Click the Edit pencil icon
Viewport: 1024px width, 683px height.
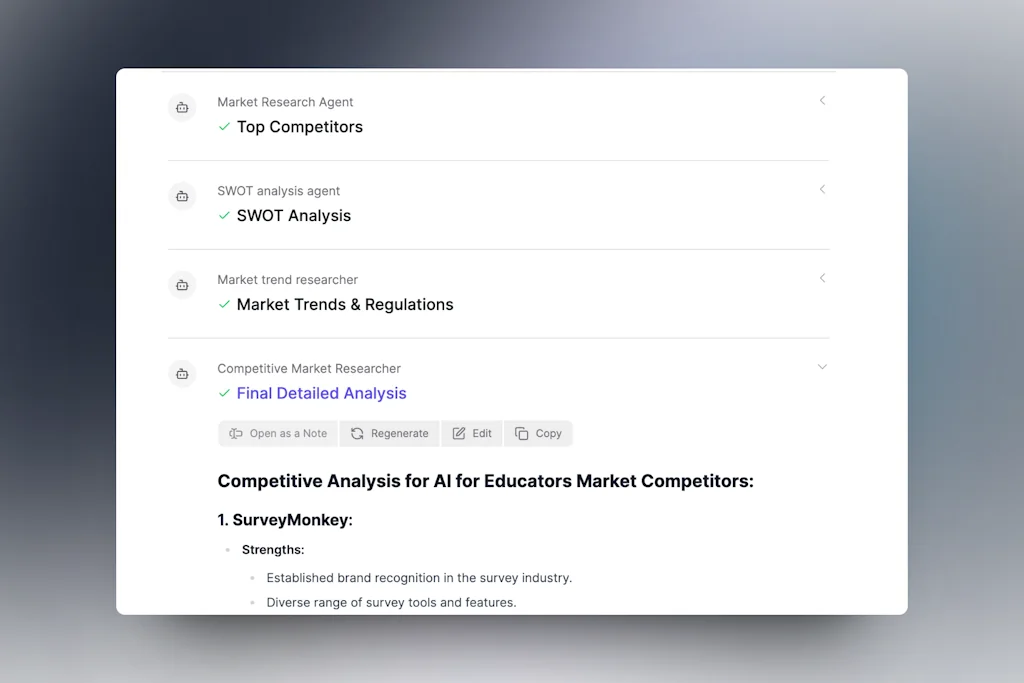pos(457,433)
